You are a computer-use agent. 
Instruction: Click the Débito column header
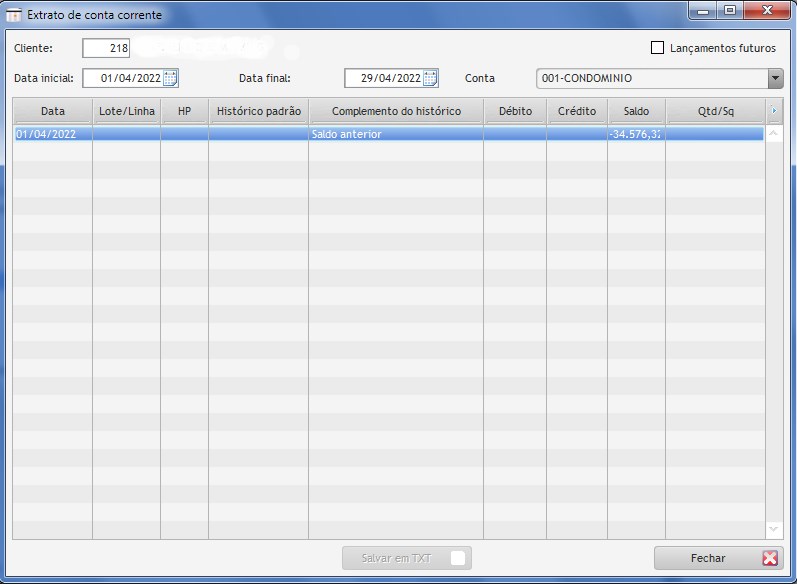[515, 111]
